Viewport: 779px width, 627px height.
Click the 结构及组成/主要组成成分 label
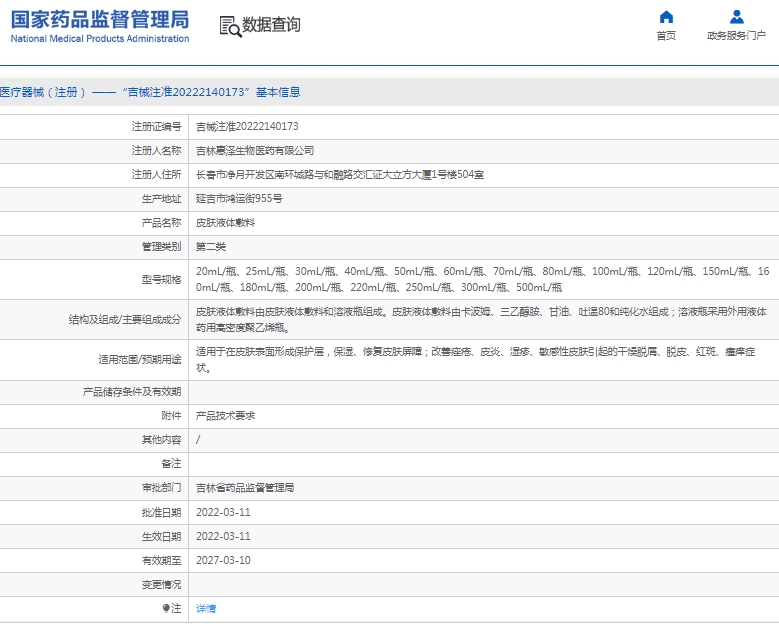(x=125, y=319)
